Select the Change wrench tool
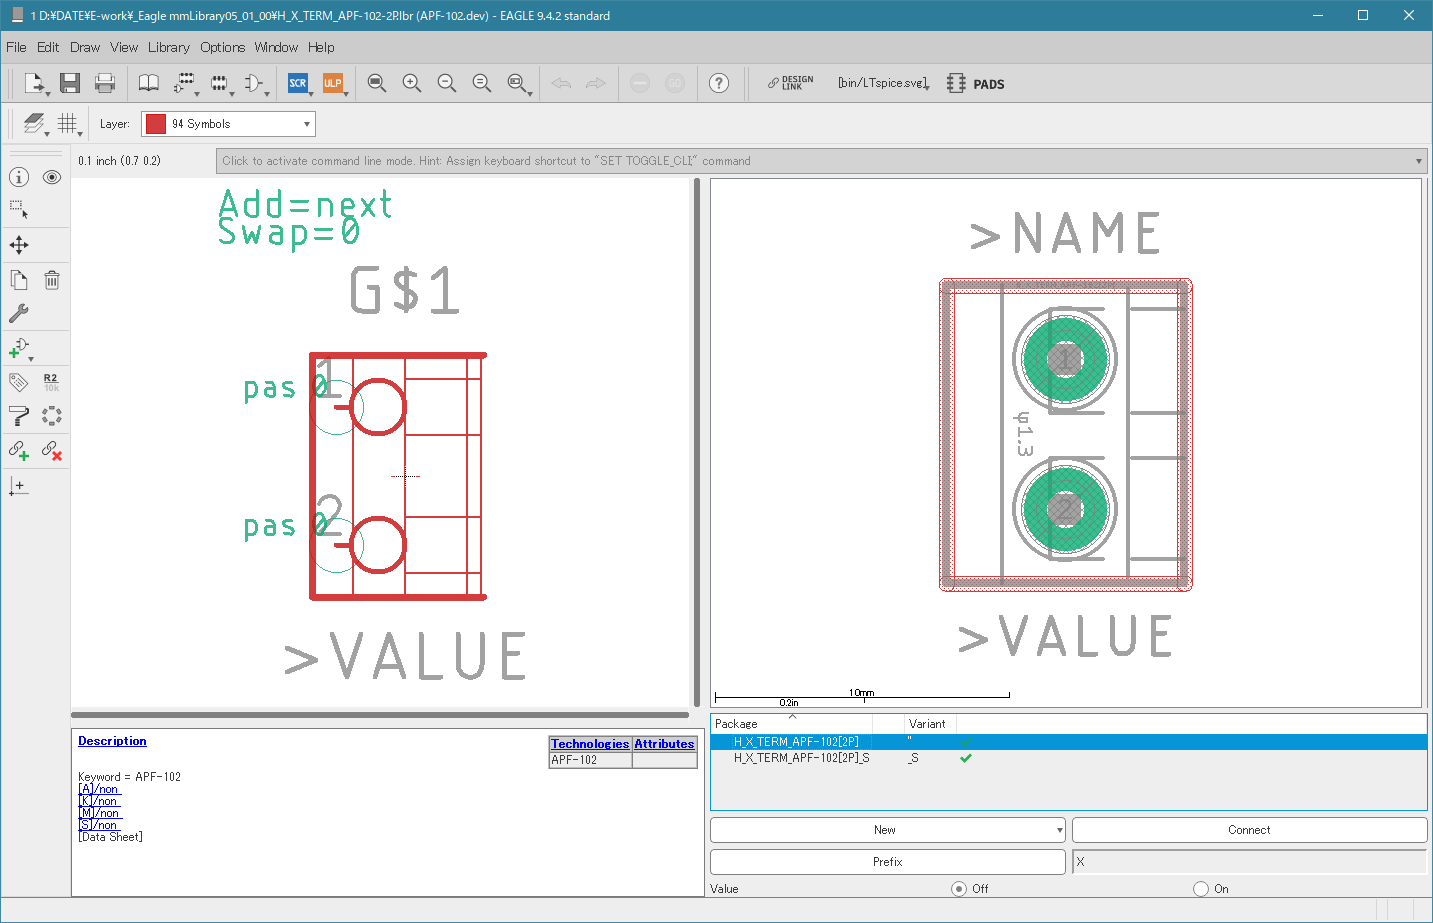This screenshot has height=923, width=1433. (x=19, y=313)
